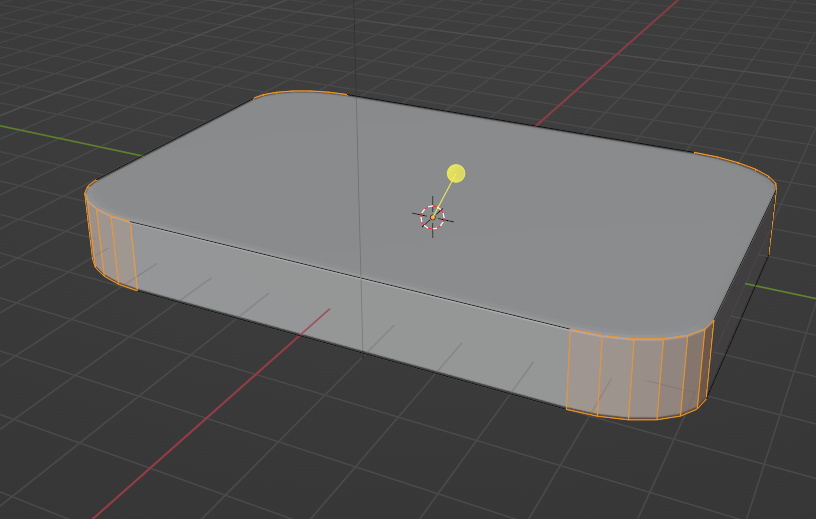The image size is (816, 519).
Task: Click the yellow bevel gizmo handle
Action: 456,173
